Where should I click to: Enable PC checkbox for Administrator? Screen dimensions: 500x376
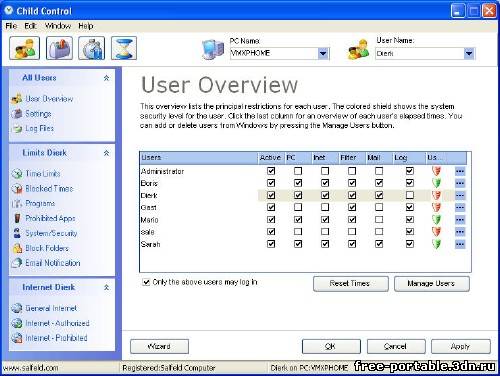298,171
